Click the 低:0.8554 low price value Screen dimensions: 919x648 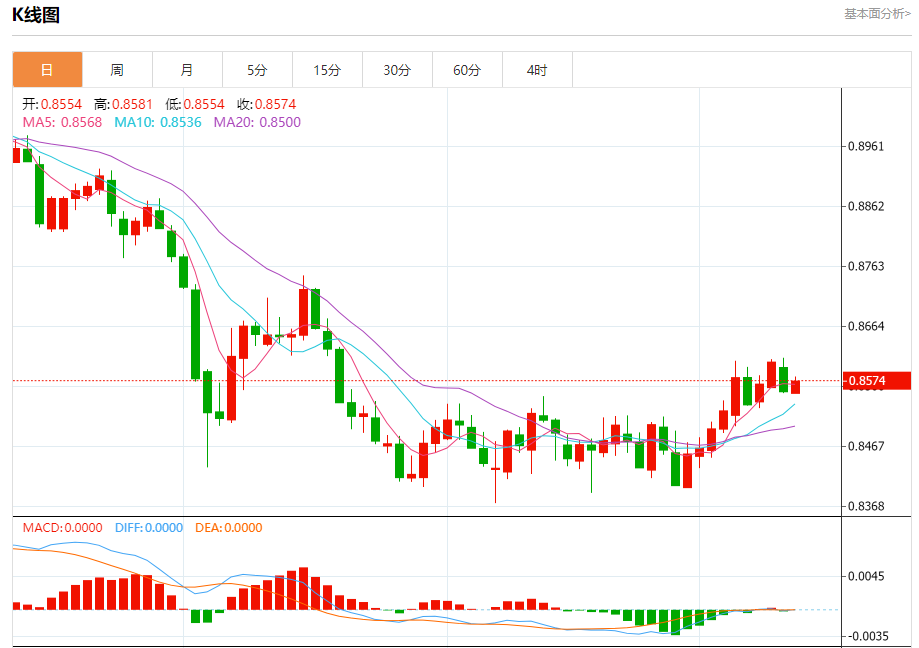click(x=195, y=104)
